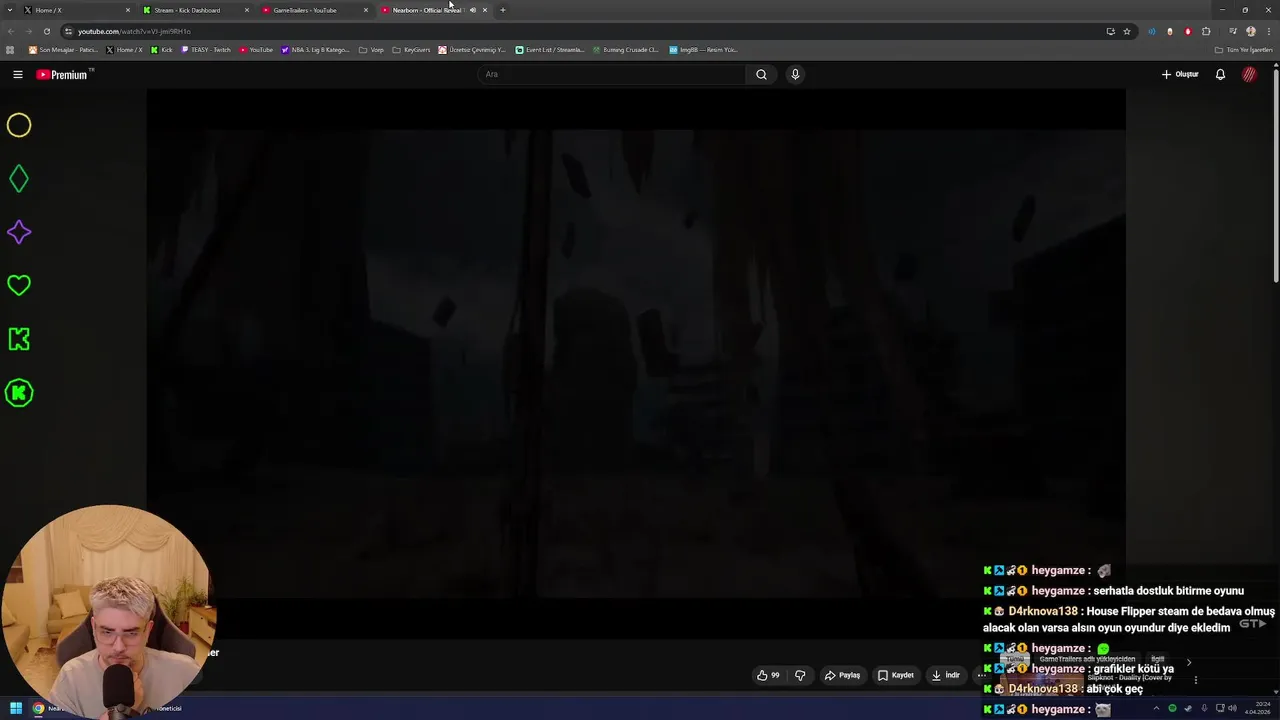Click the green diamond overlay icon
This screenshot has height=720, width=1280.
[x=19, y=179]
